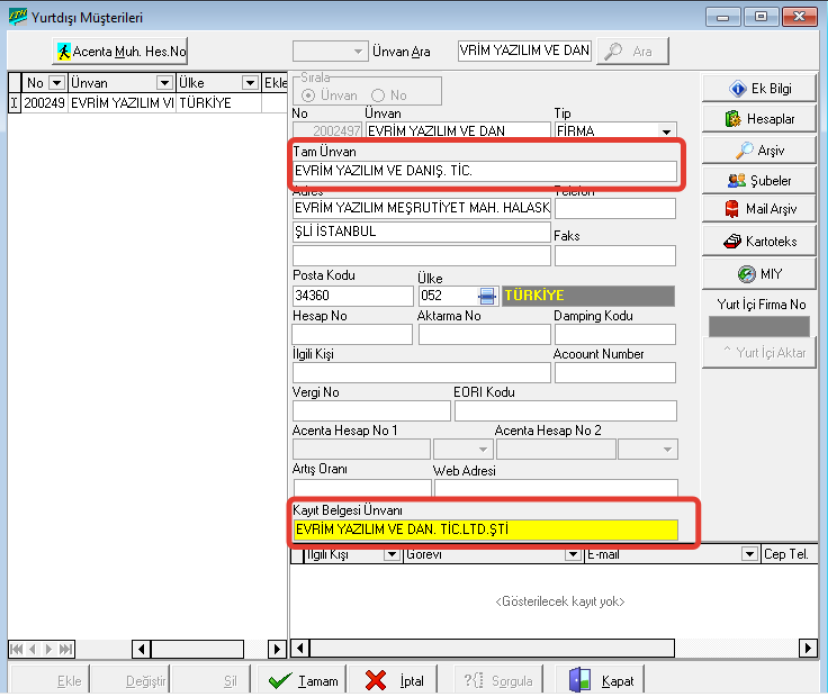Click the Ekle column header in list
The image size is (828, 697).
click(x=275, y=83)
